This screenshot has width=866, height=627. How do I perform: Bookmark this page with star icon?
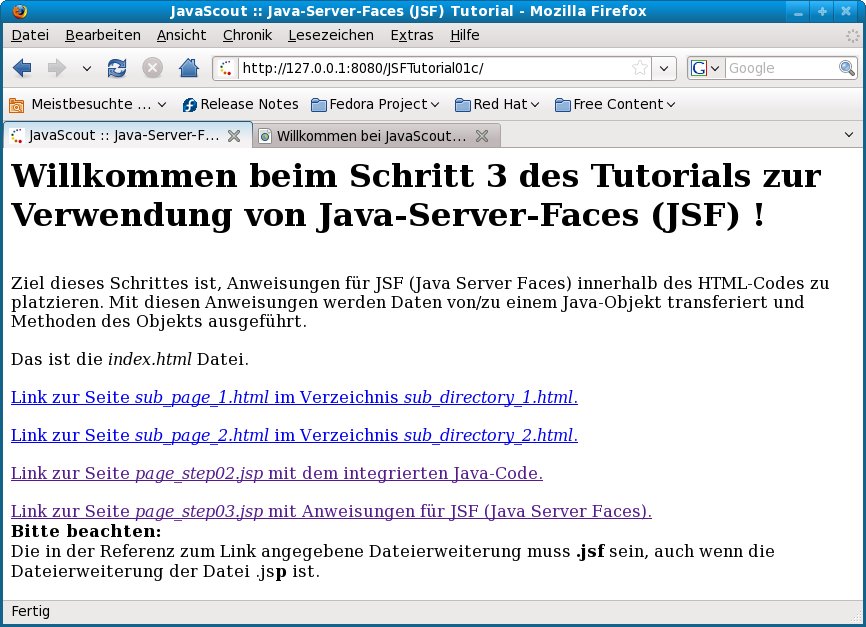coord(640,68)
